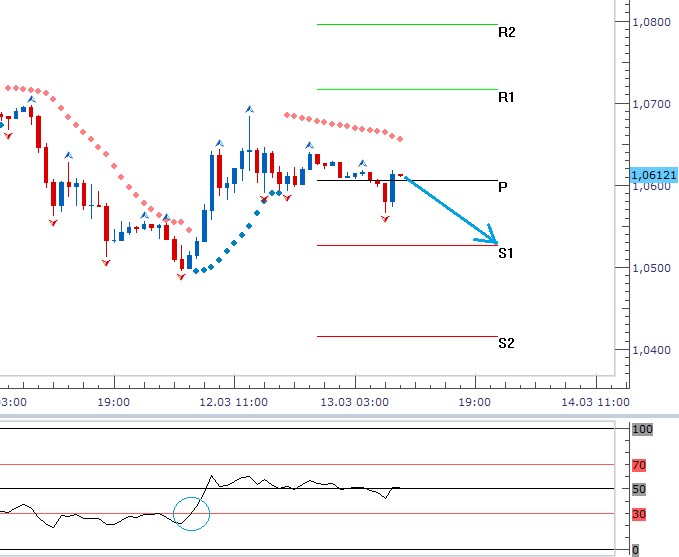The width and height of the screenshot is (679, 557).
Task: Click the R1 resistance level label
Action: [x=506, y=98]
